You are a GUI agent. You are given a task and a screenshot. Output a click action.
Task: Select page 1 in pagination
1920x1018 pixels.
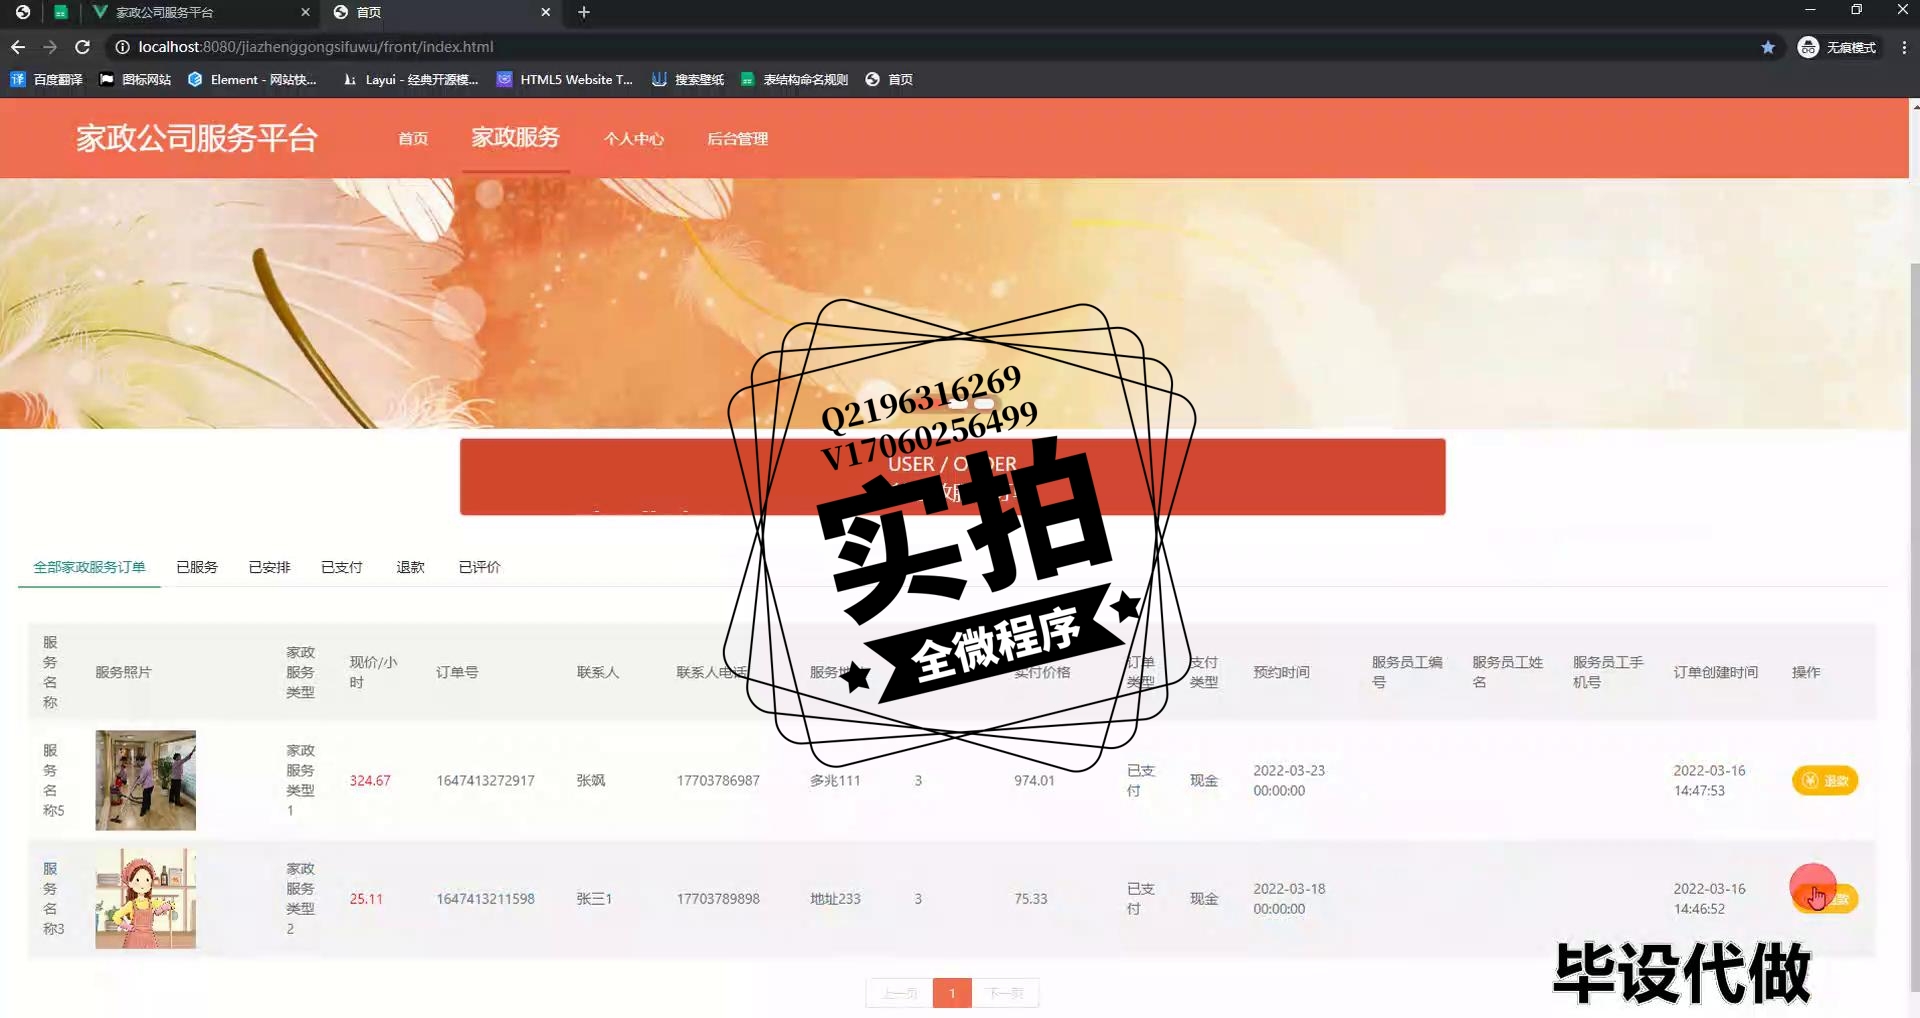[952, 993]
